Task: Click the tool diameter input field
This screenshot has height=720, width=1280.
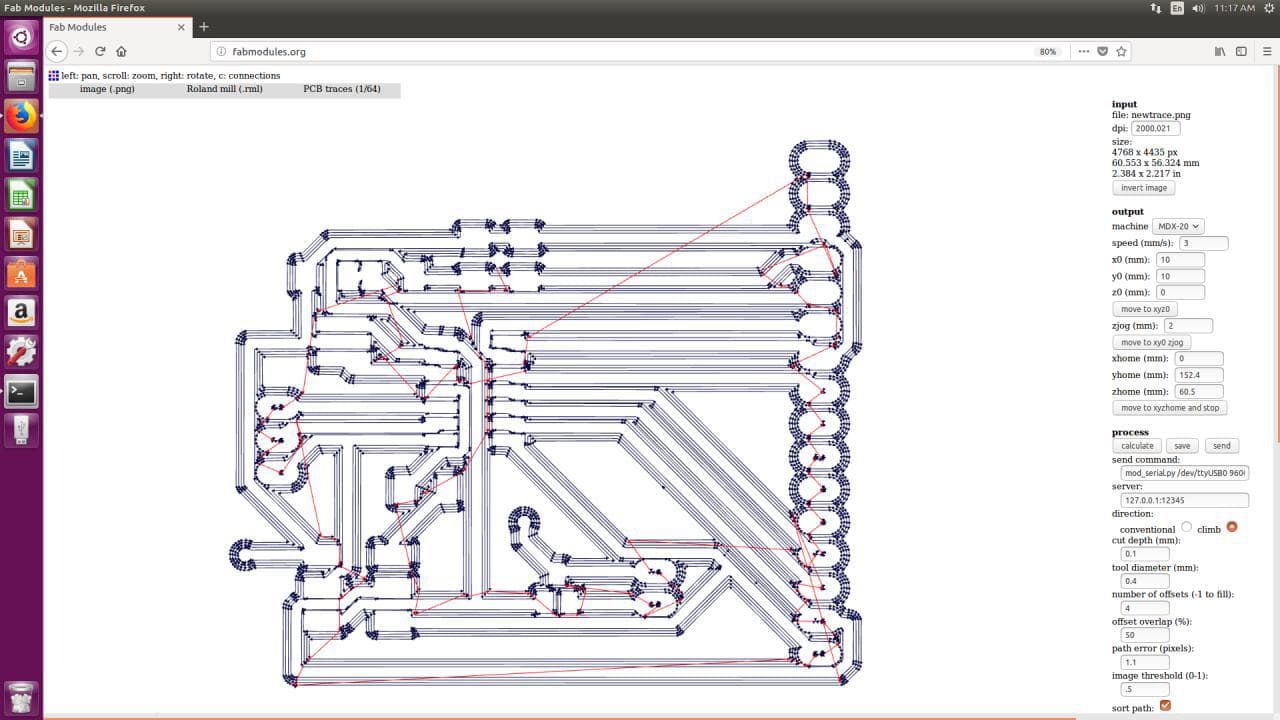Action: click(1145, 580)
